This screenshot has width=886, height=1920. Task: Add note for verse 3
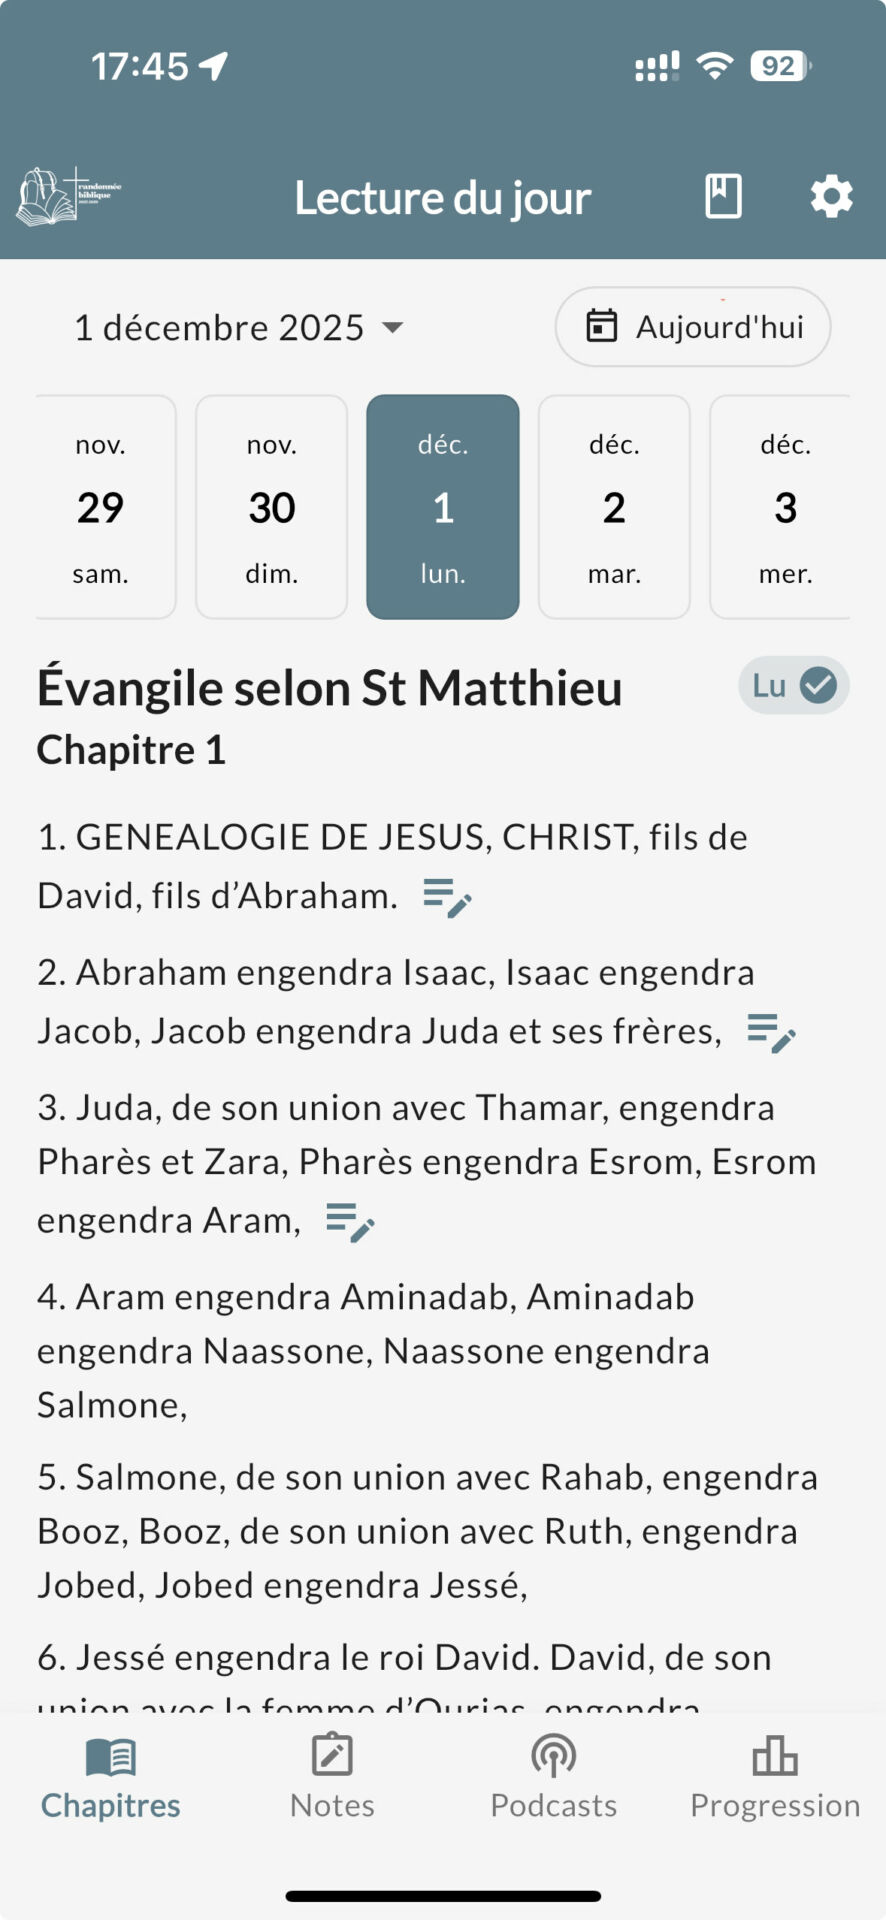tap(350, 1221)
